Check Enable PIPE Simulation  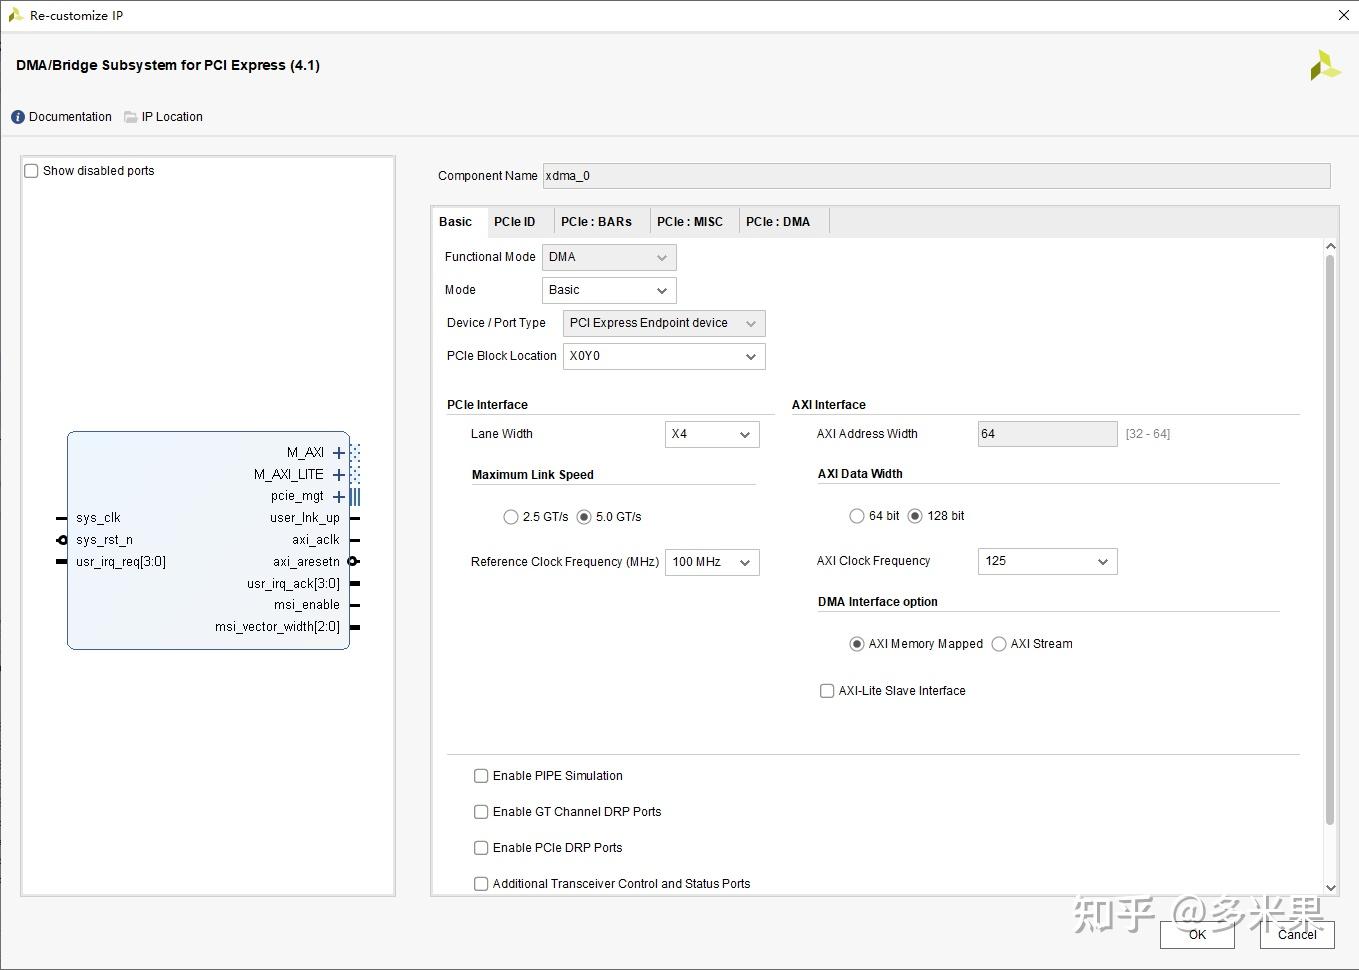click(x=481, y=775)
